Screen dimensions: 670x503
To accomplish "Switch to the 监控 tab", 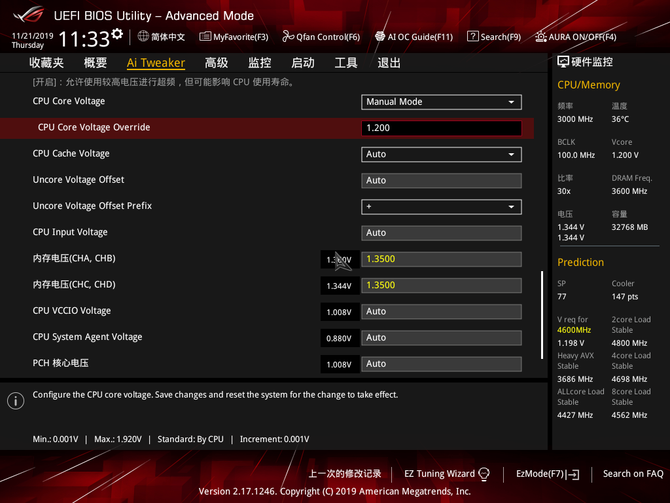I will tap(260, 63).
